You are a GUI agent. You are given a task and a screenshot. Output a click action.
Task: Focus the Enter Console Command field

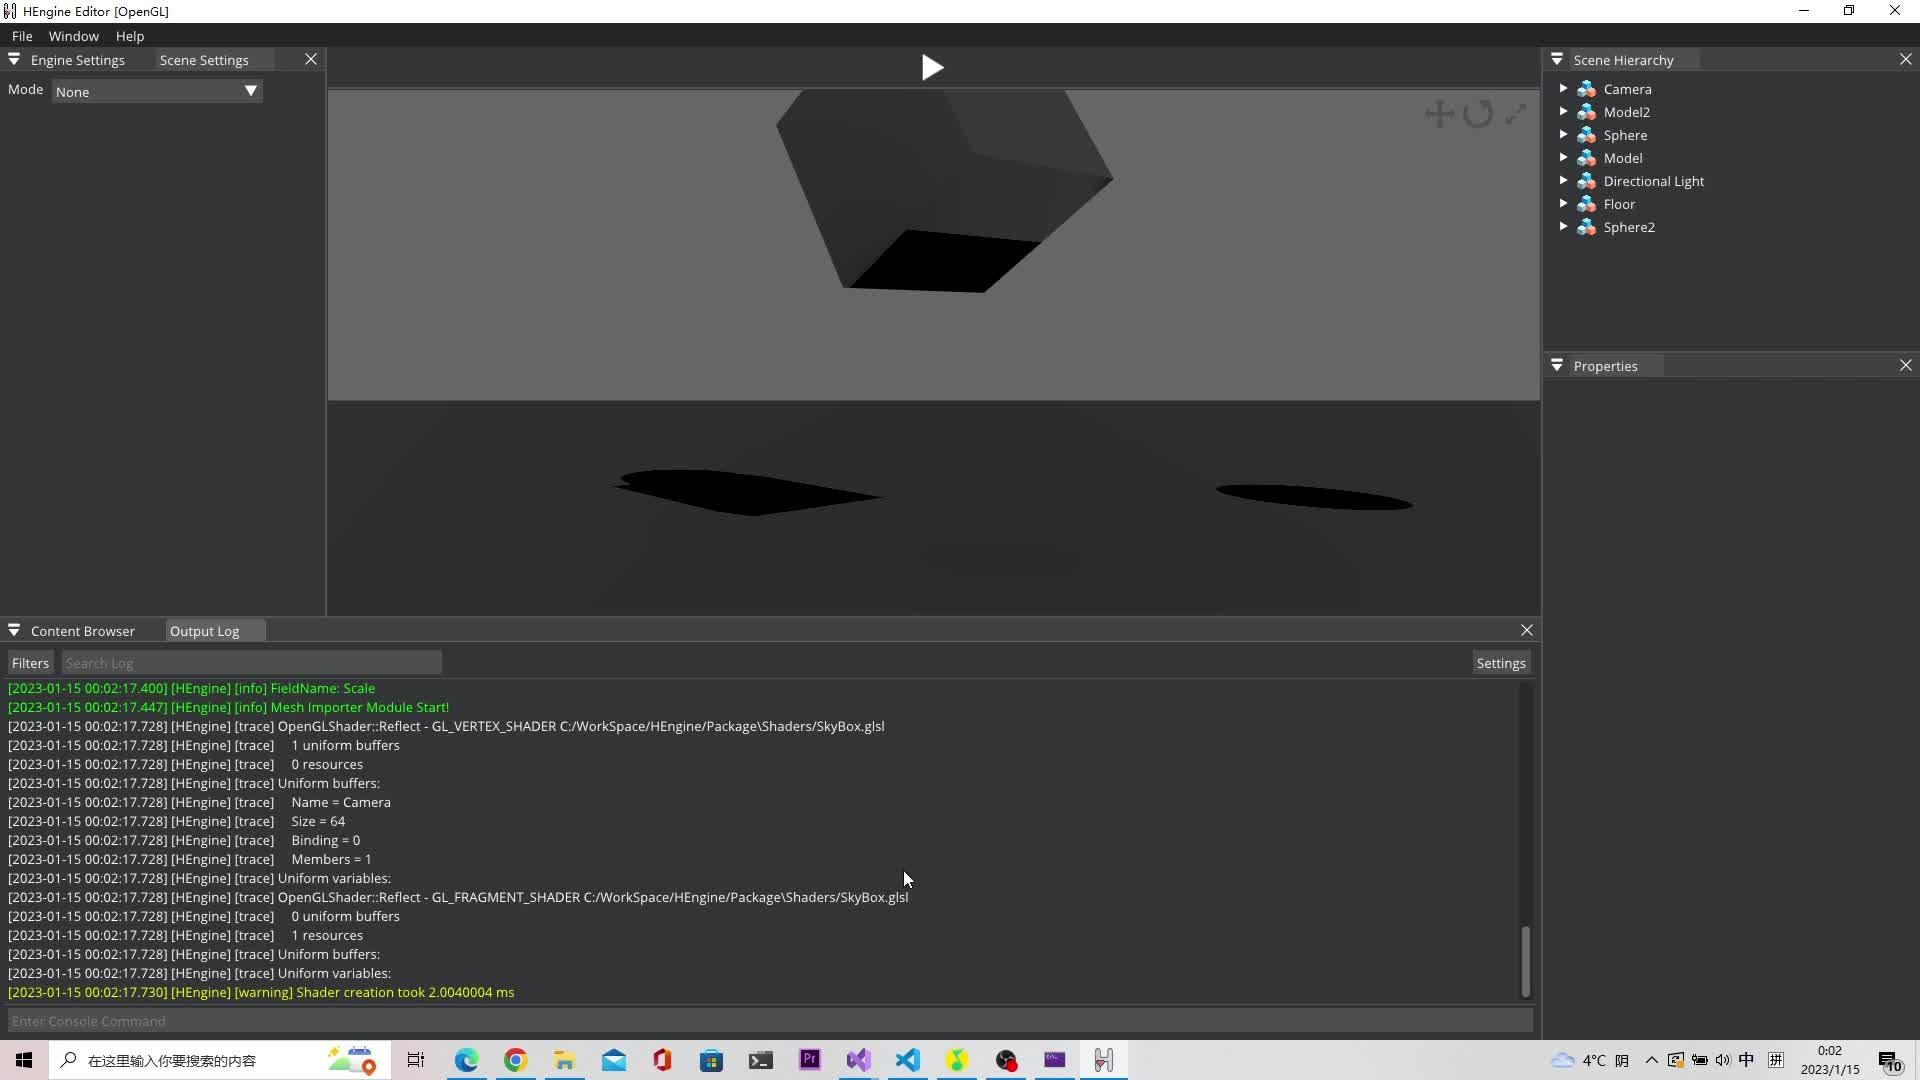tap(770, 1021)
